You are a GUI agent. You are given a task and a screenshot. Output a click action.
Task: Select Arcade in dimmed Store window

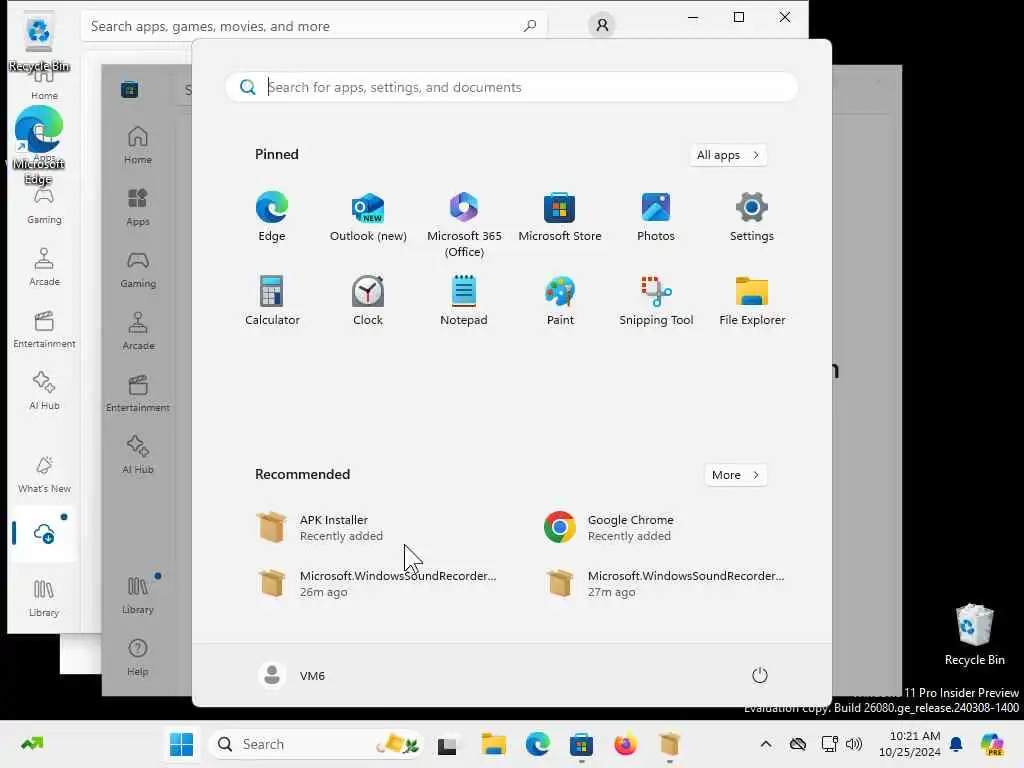[138, 331]
